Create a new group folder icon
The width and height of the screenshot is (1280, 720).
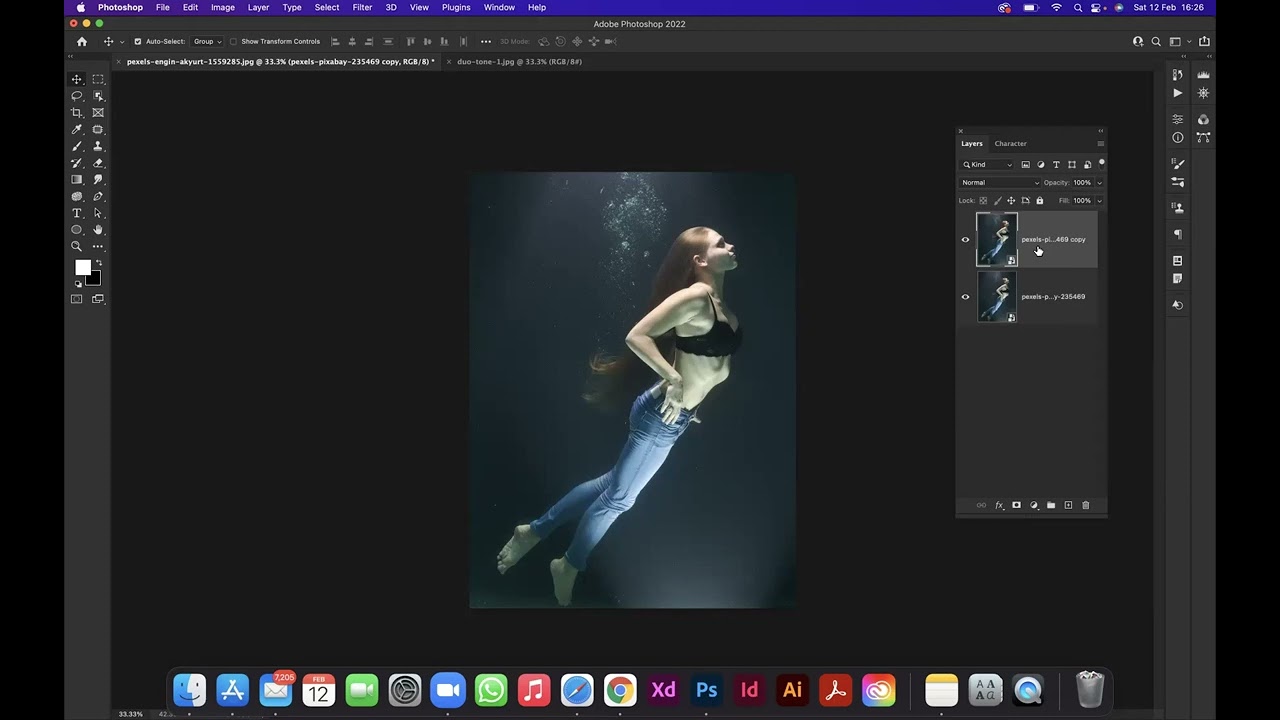pos(1051,505)
